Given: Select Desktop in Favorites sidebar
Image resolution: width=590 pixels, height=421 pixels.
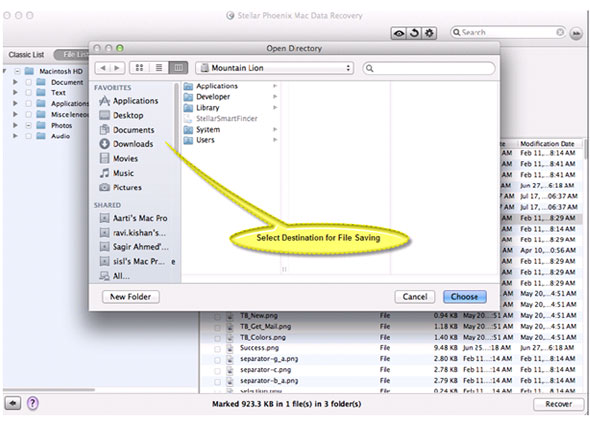Looking at the screenshot, I should pyautogui.click(x=122, y=116).
